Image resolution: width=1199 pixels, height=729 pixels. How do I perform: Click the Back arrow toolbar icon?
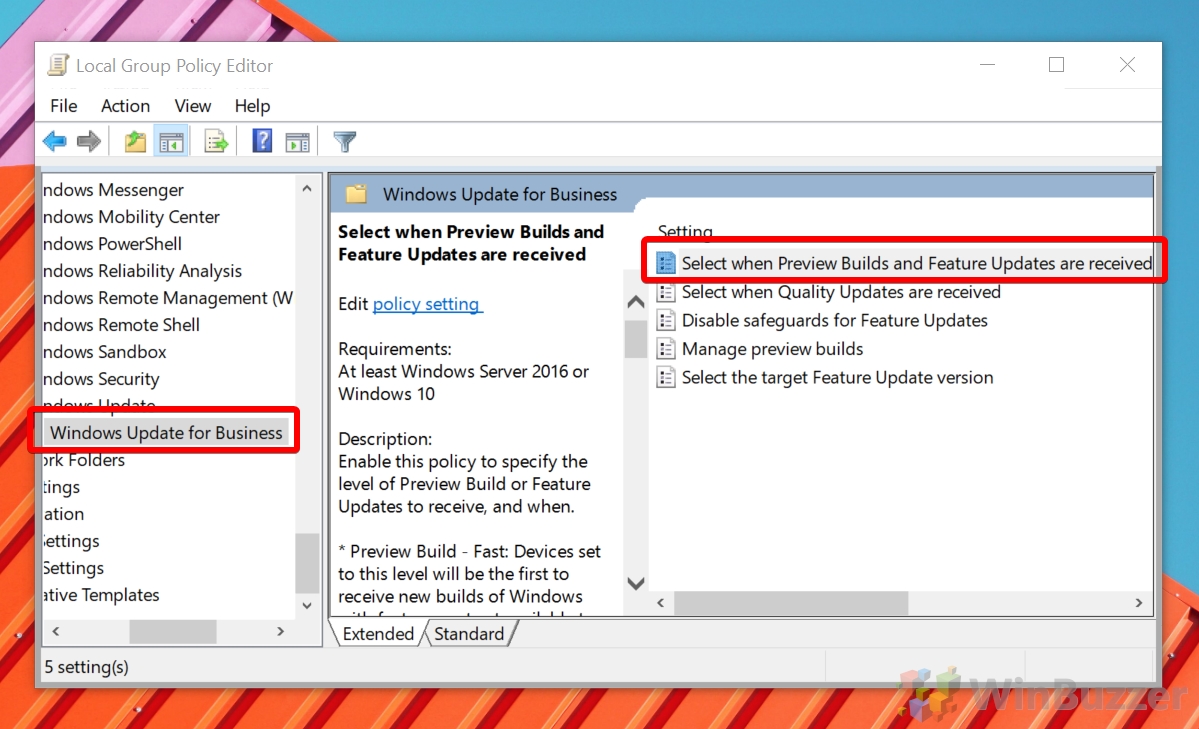pos(55,142)
